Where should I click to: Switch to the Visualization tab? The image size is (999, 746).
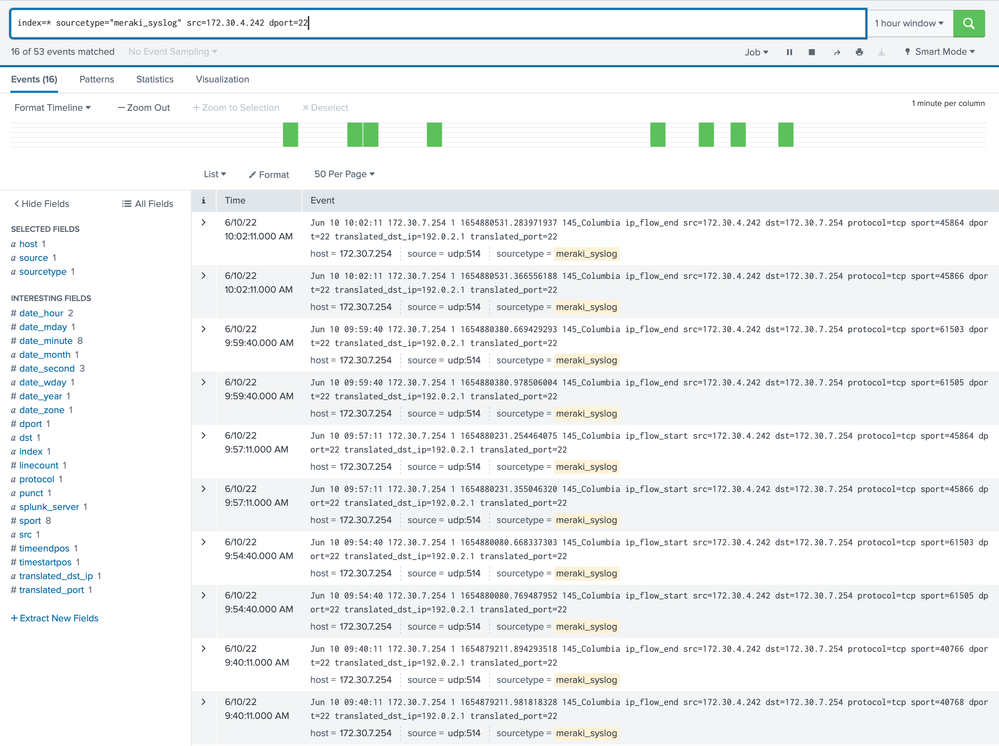pos(222,79)
